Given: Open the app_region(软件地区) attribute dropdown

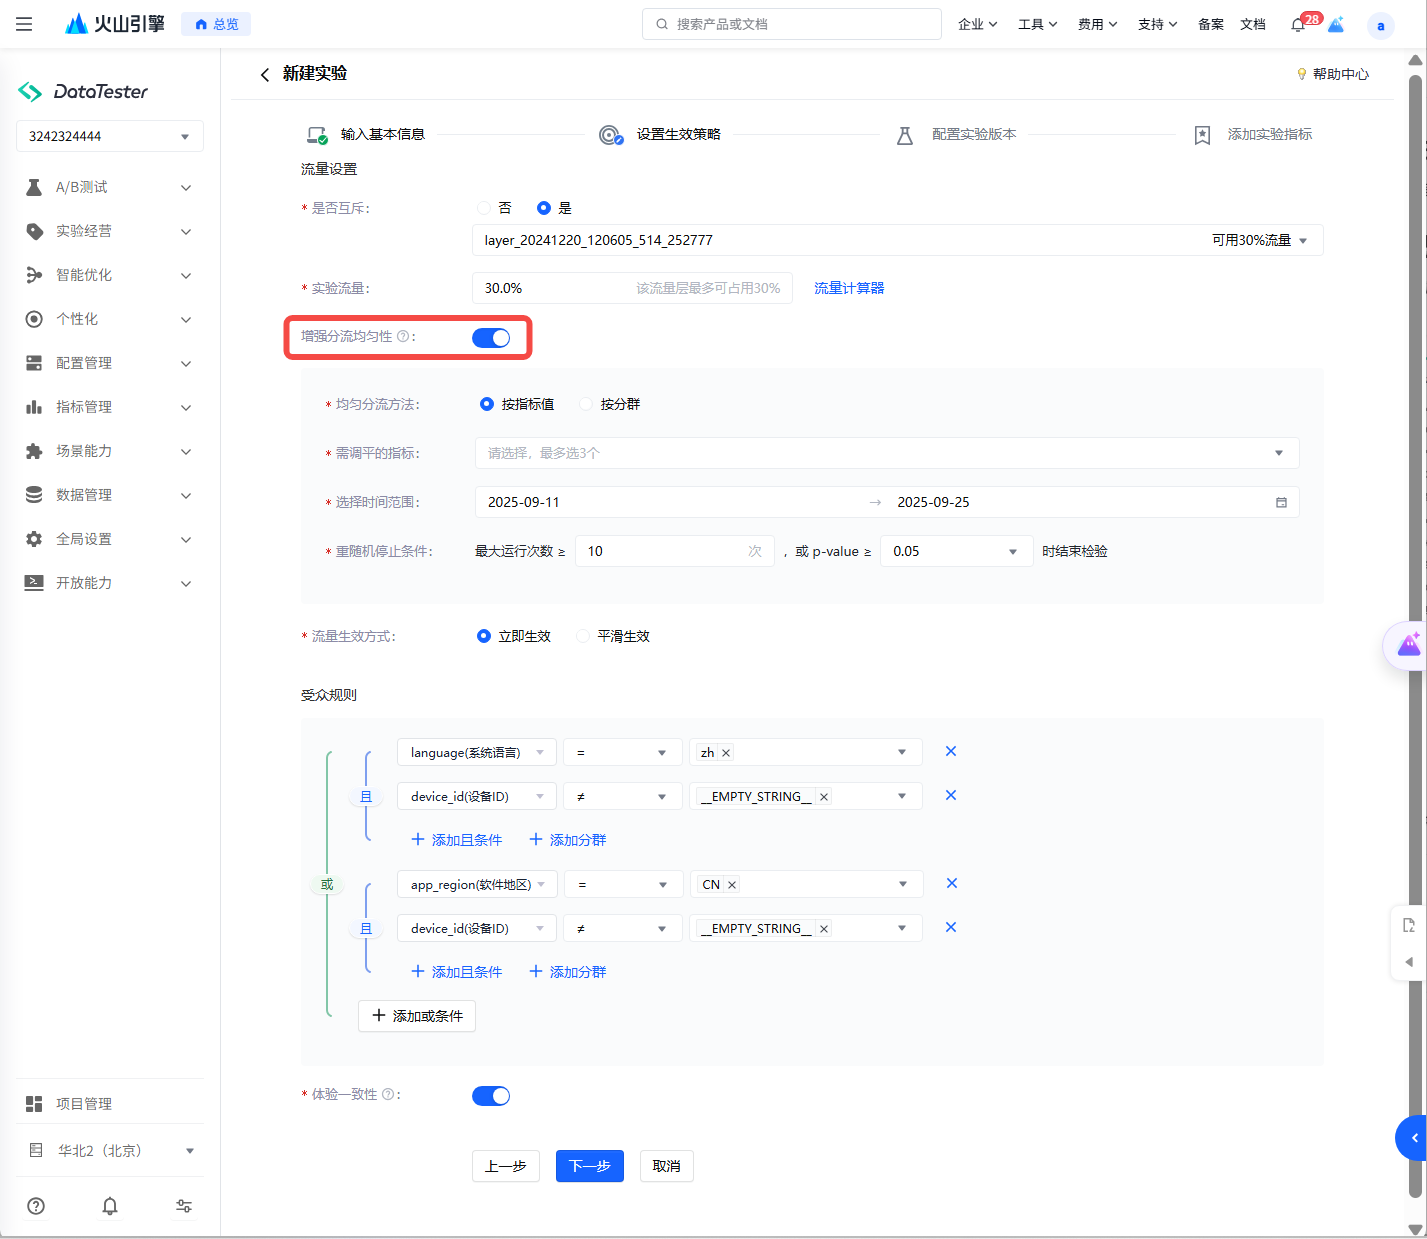Looking at the screenshot, I should [477, 885].
